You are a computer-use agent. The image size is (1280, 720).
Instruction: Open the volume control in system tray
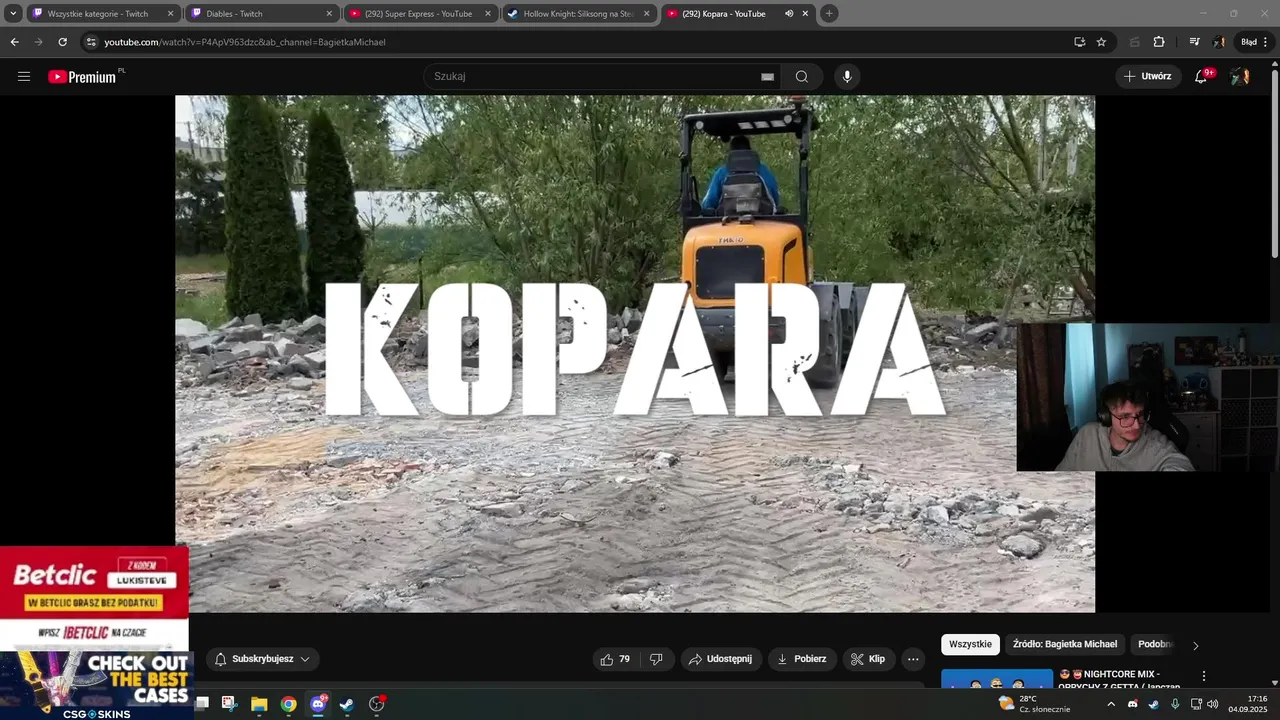[x=1213, y=703]
